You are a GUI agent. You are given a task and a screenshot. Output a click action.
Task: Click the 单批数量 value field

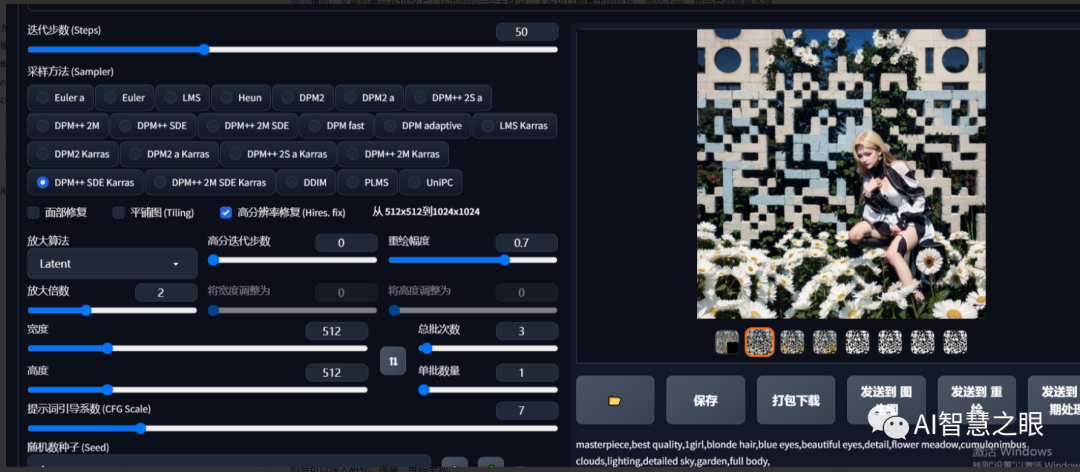pyautogui.click(x=527, y=373)
